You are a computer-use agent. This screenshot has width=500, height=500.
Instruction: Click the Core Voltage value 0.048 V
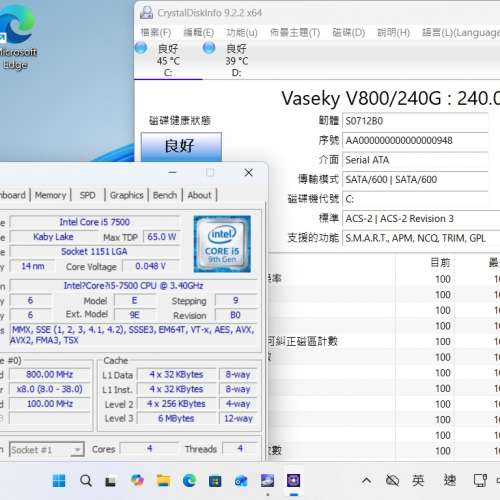click(x=151, y=266)
